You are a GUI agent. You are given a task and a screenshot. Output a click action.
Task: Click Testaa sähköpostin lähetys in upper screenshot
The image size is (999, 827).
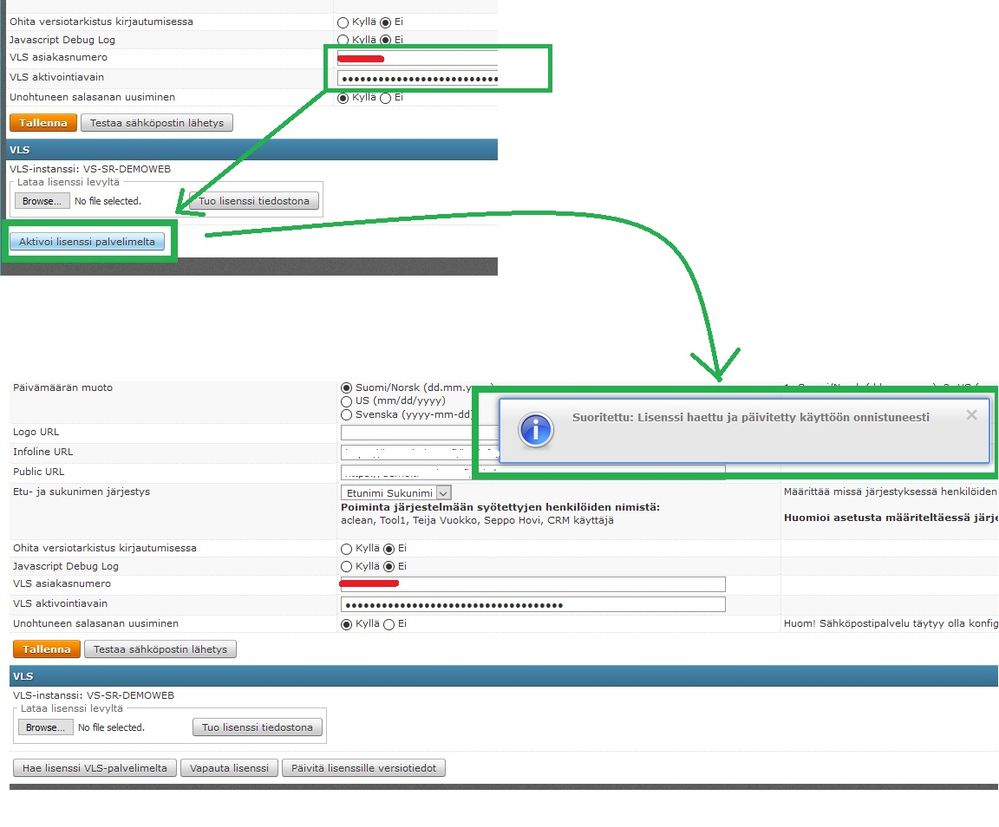pos(157,122)
